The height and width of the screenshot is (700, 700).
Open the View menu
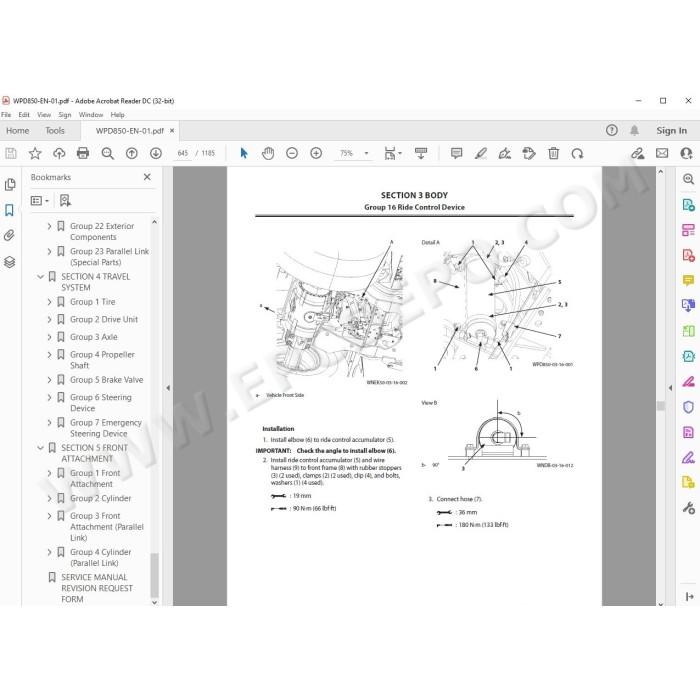44,115
